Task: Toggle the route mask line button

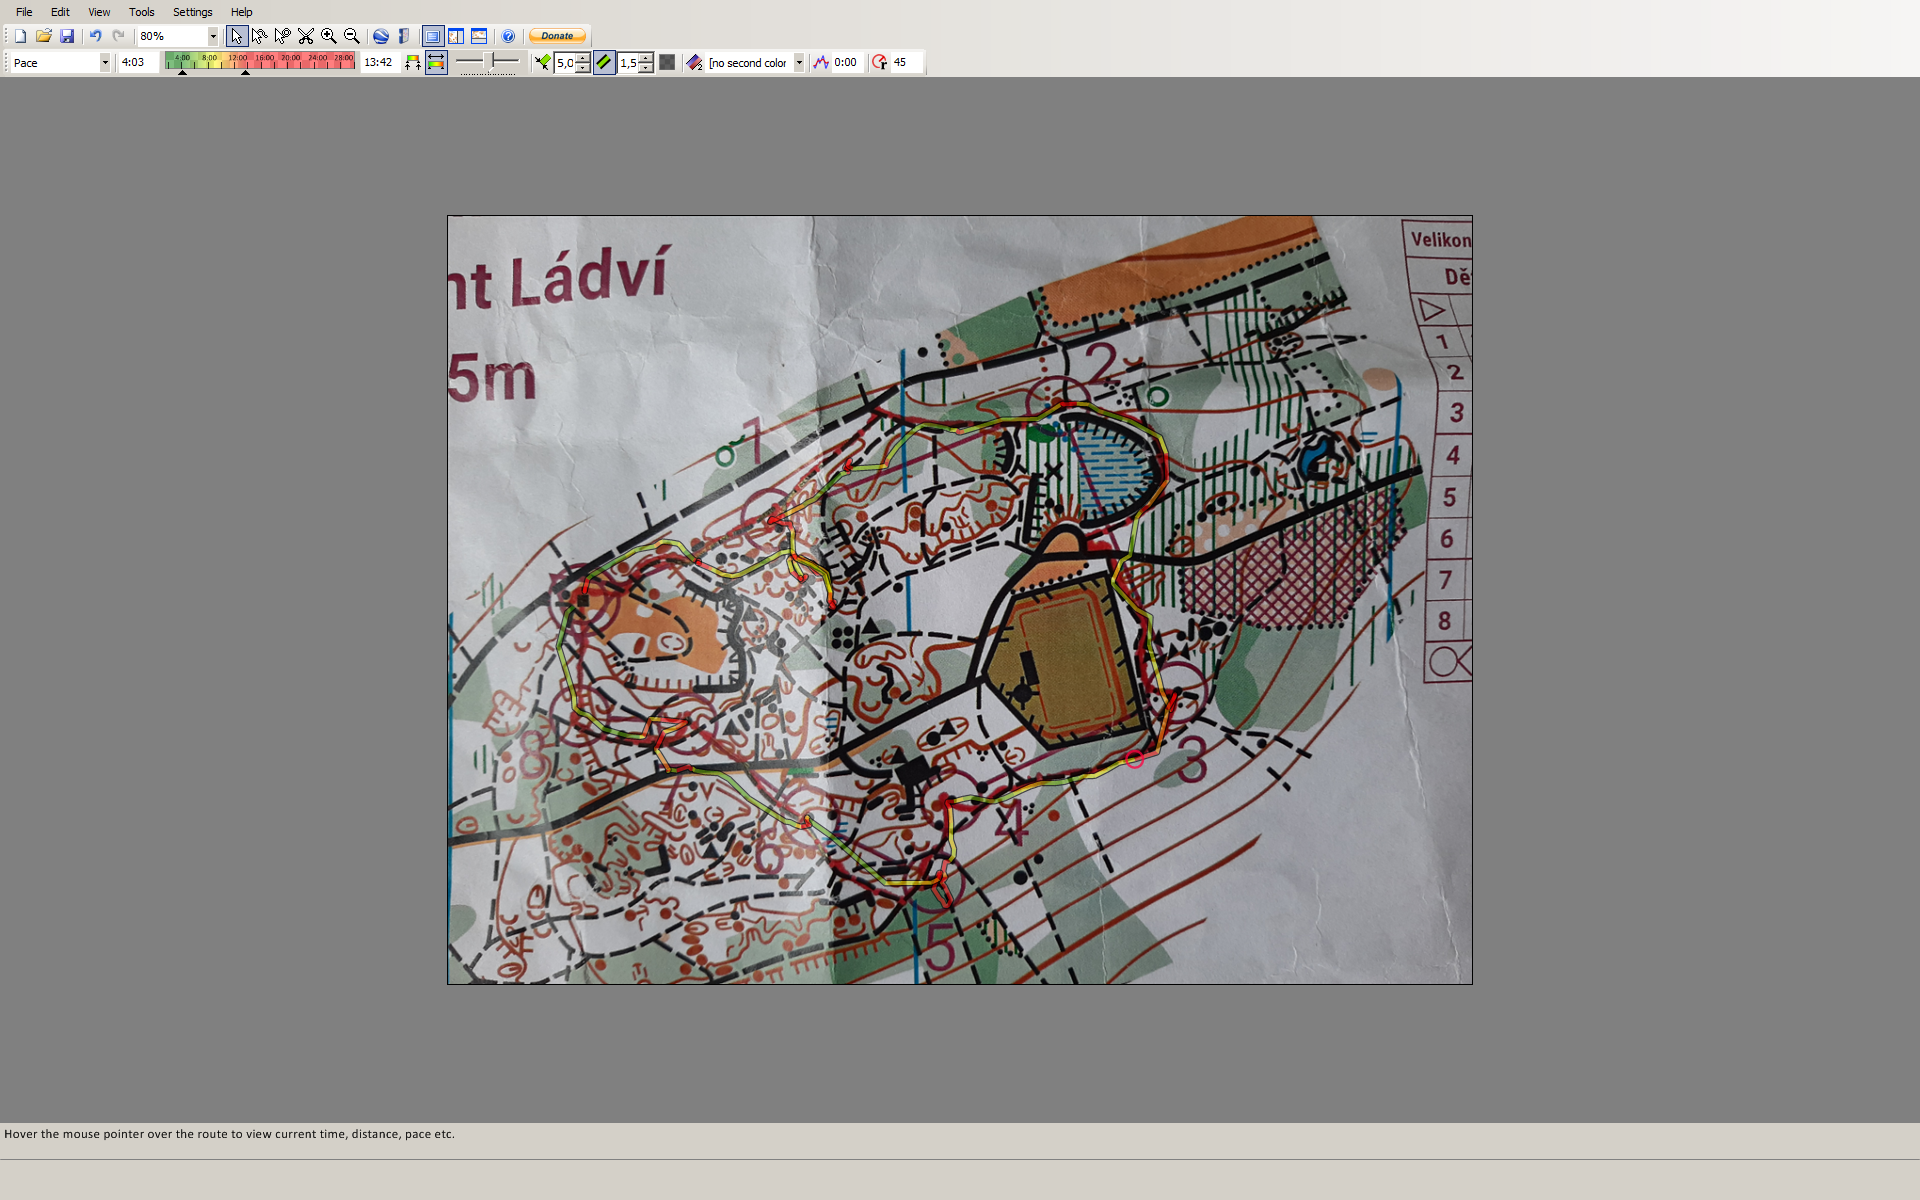Action: [x=604, y=62]
